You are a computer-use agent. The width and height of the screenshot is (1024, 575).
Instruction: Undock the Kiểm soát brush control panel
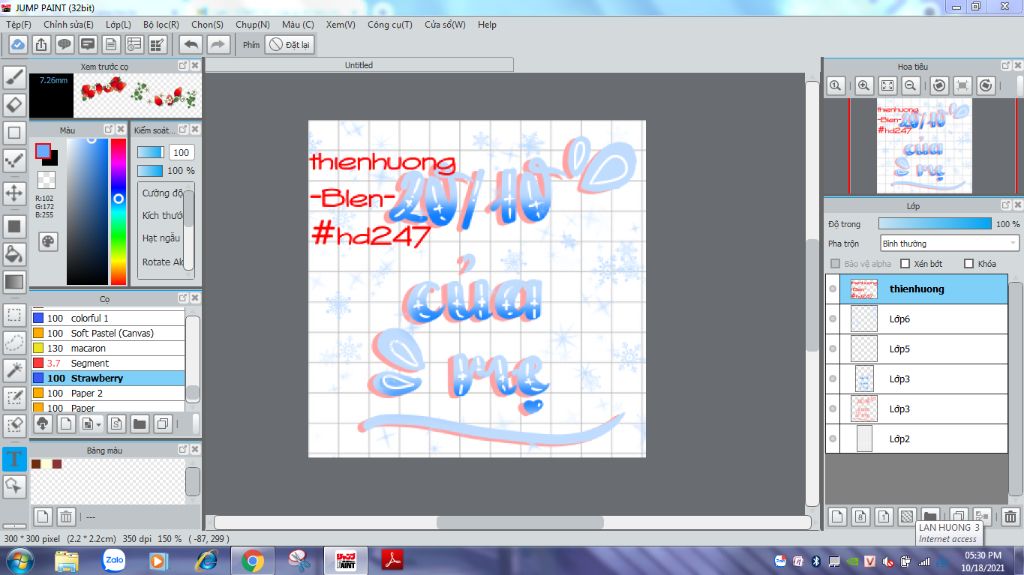click(x=183, y=129)
